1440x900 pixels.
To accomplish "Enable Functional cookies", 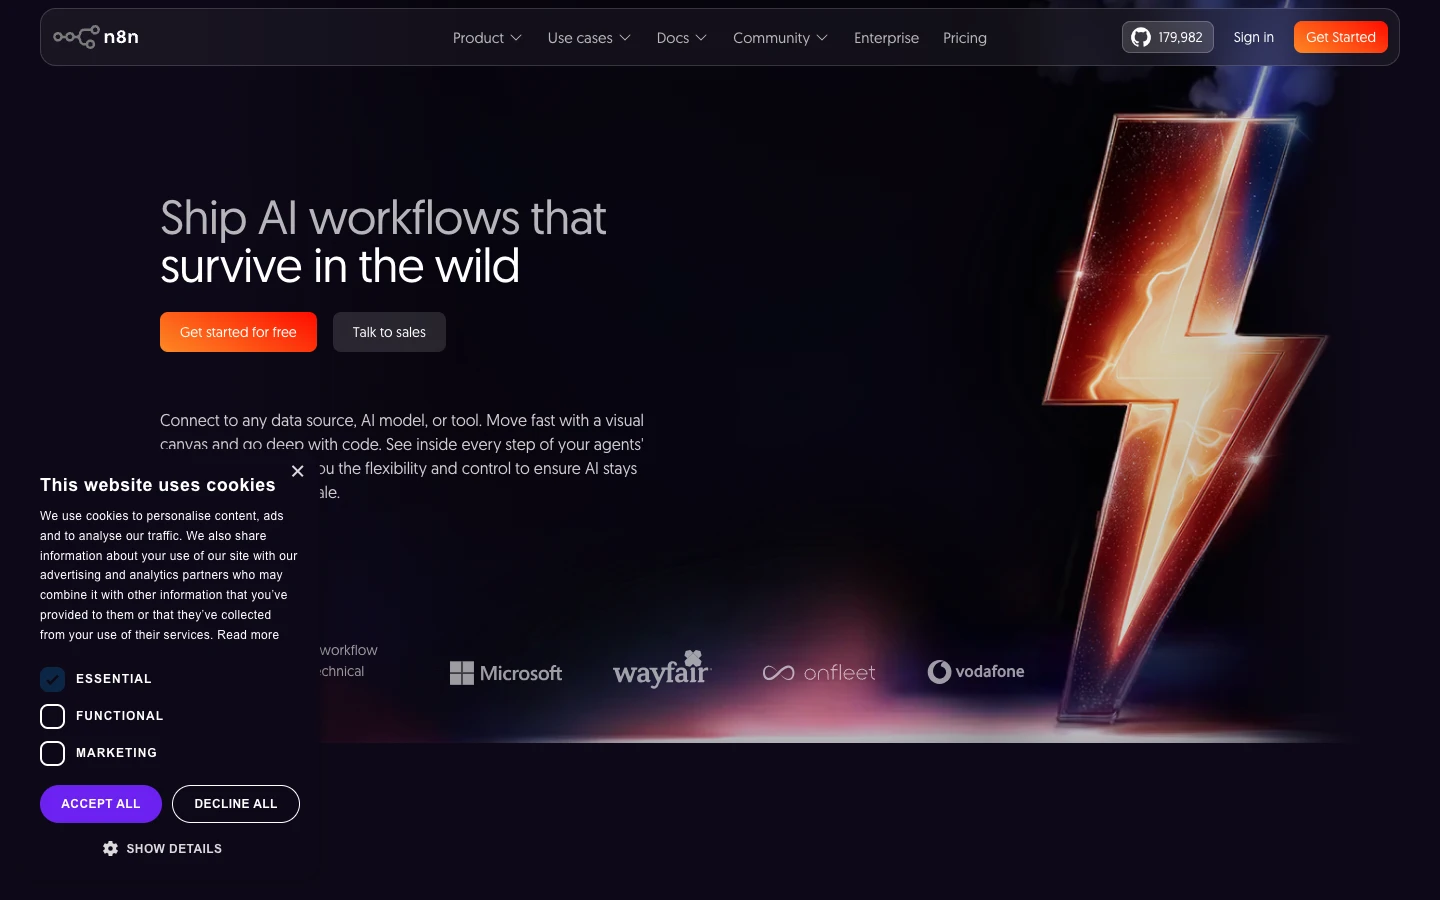I will point(52,716).
